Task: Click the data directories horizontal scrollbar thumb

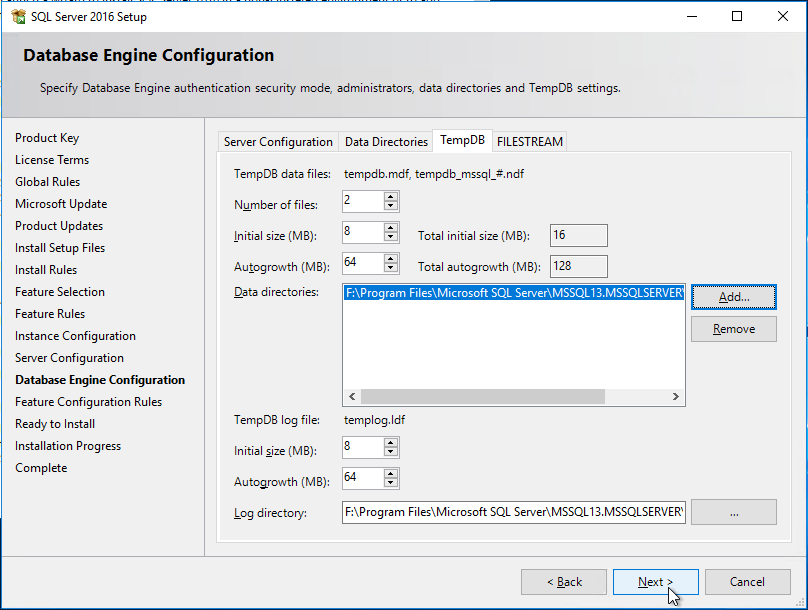Action: point(483,397)
